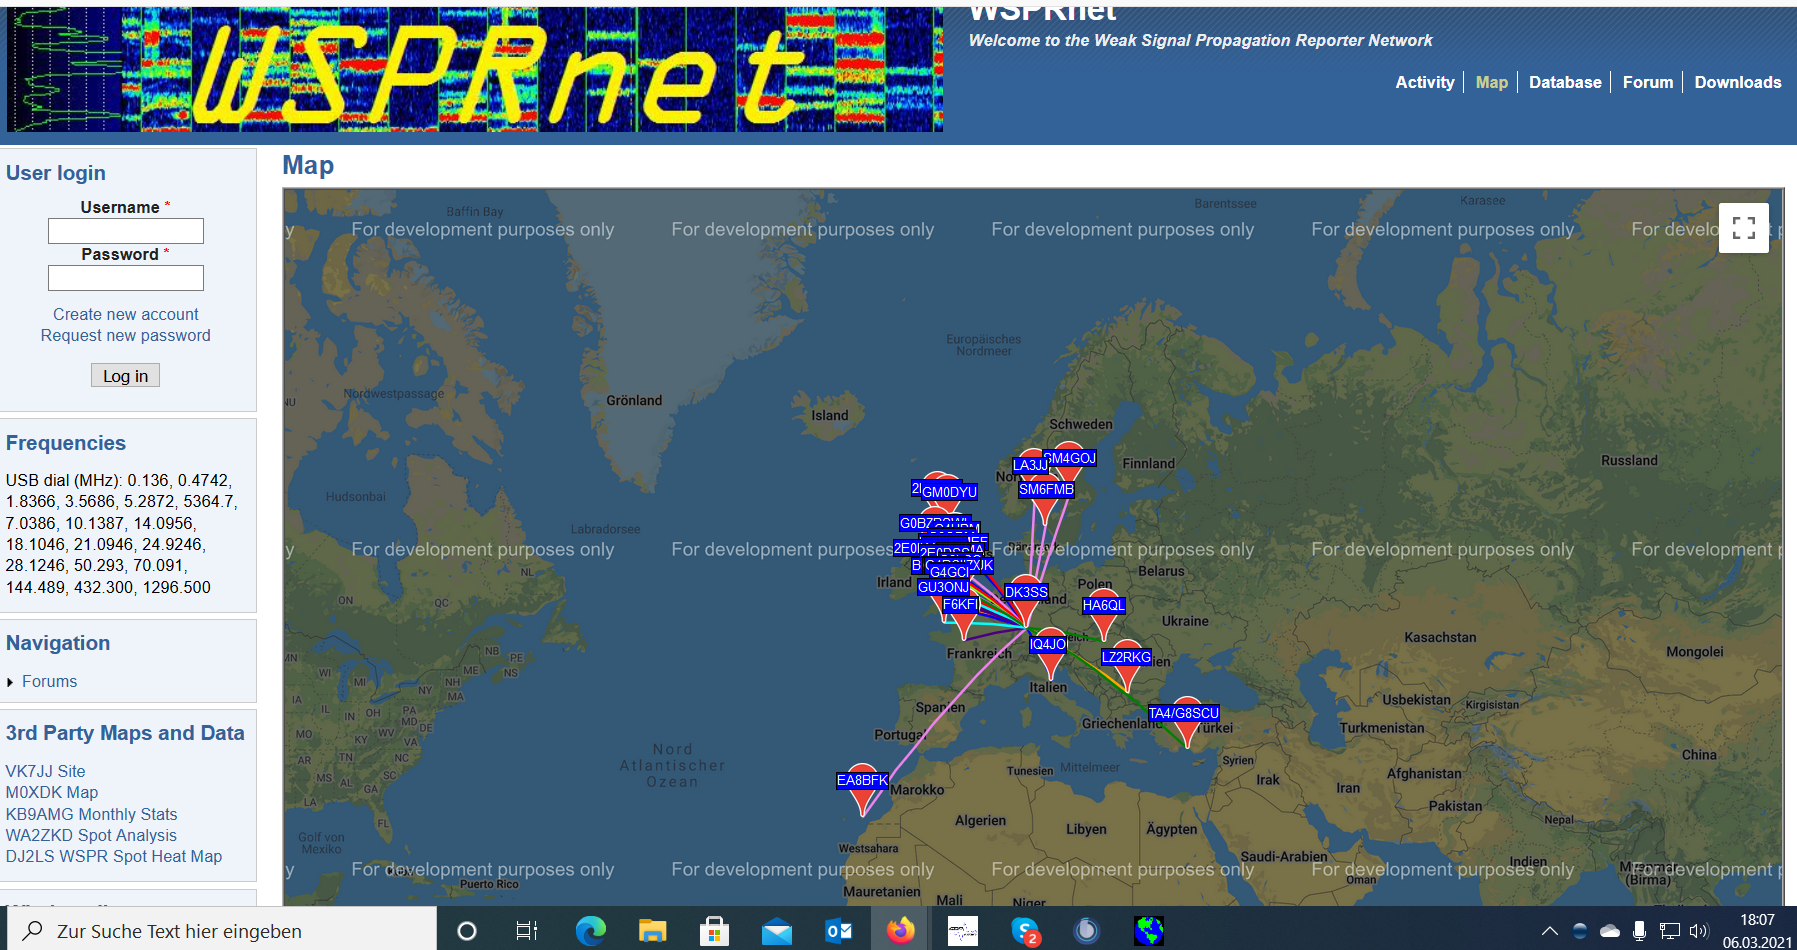Viewport: 1797px width, 950px height.
Task: Open Microsoft Edge from the taskbar
Action: (x=591, y=931)
